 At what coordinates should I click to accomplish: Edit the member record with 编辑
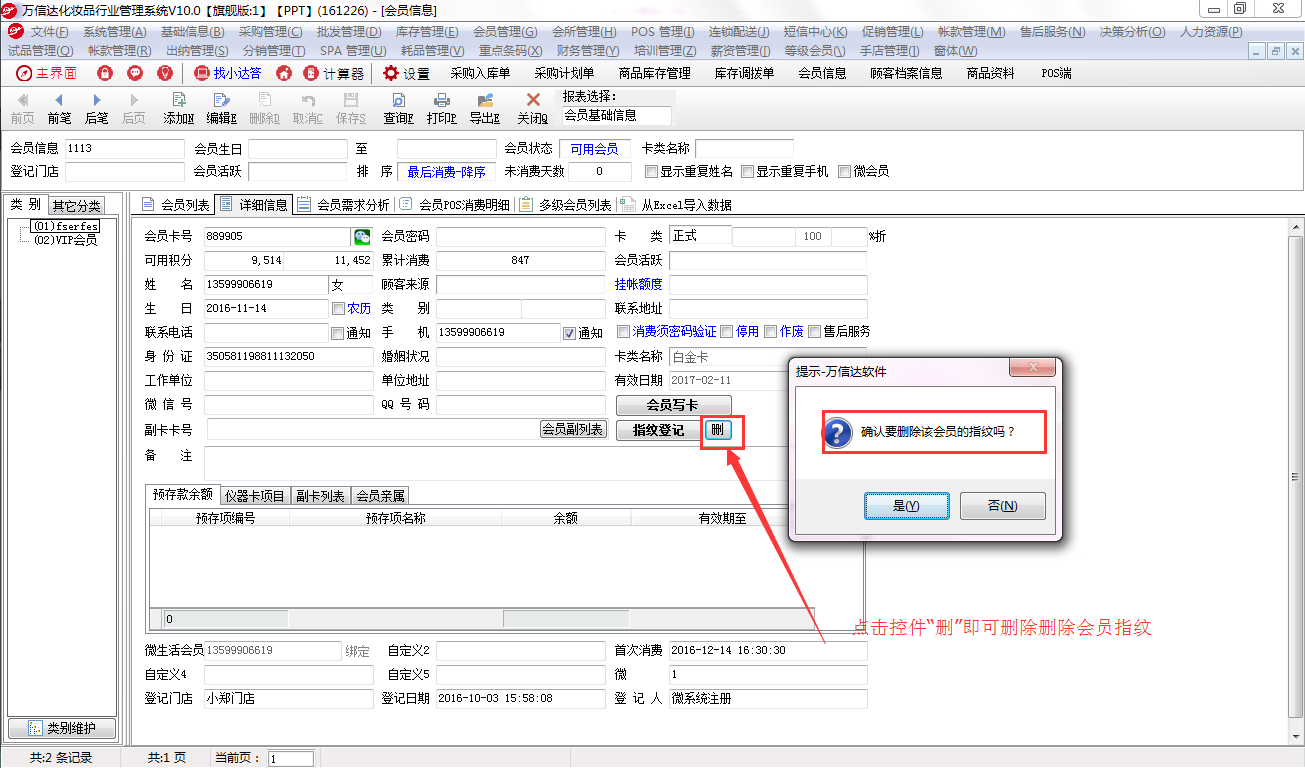pos(222,108)
